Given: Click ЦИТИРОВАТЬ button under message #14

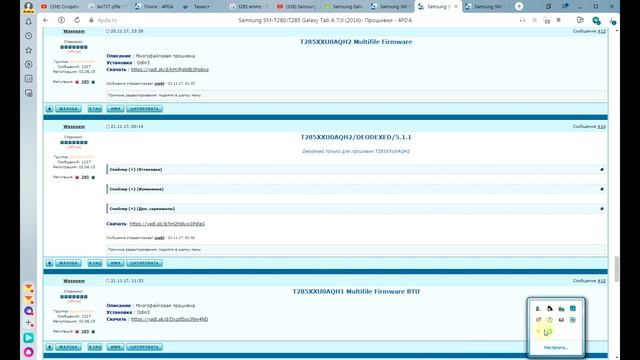Looking at the screenshot, I should coord(144,263).
